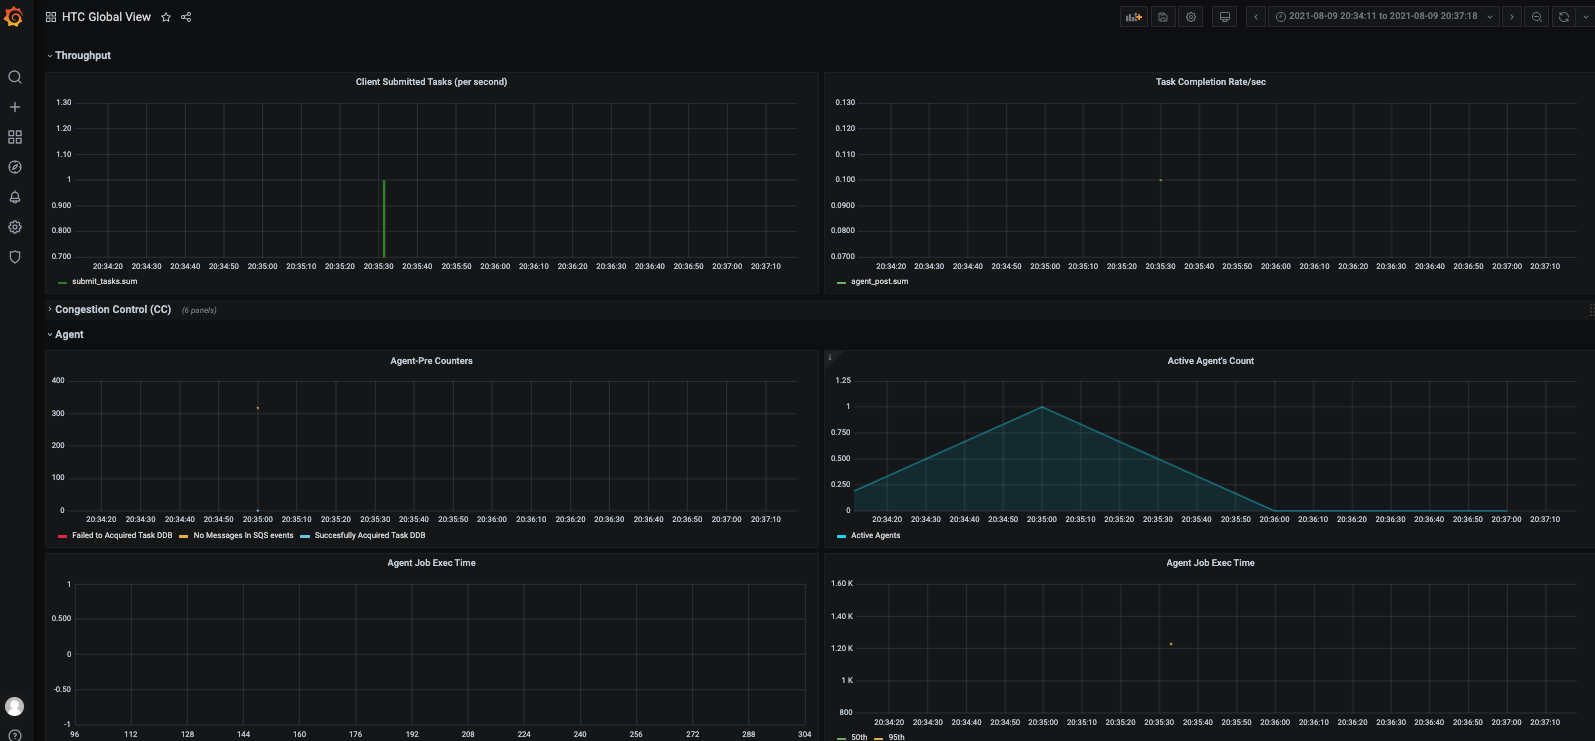This screenshot has width=1595, height=741.
Task: Toggle the Active Agents legend series
Action: coord(875,536)
